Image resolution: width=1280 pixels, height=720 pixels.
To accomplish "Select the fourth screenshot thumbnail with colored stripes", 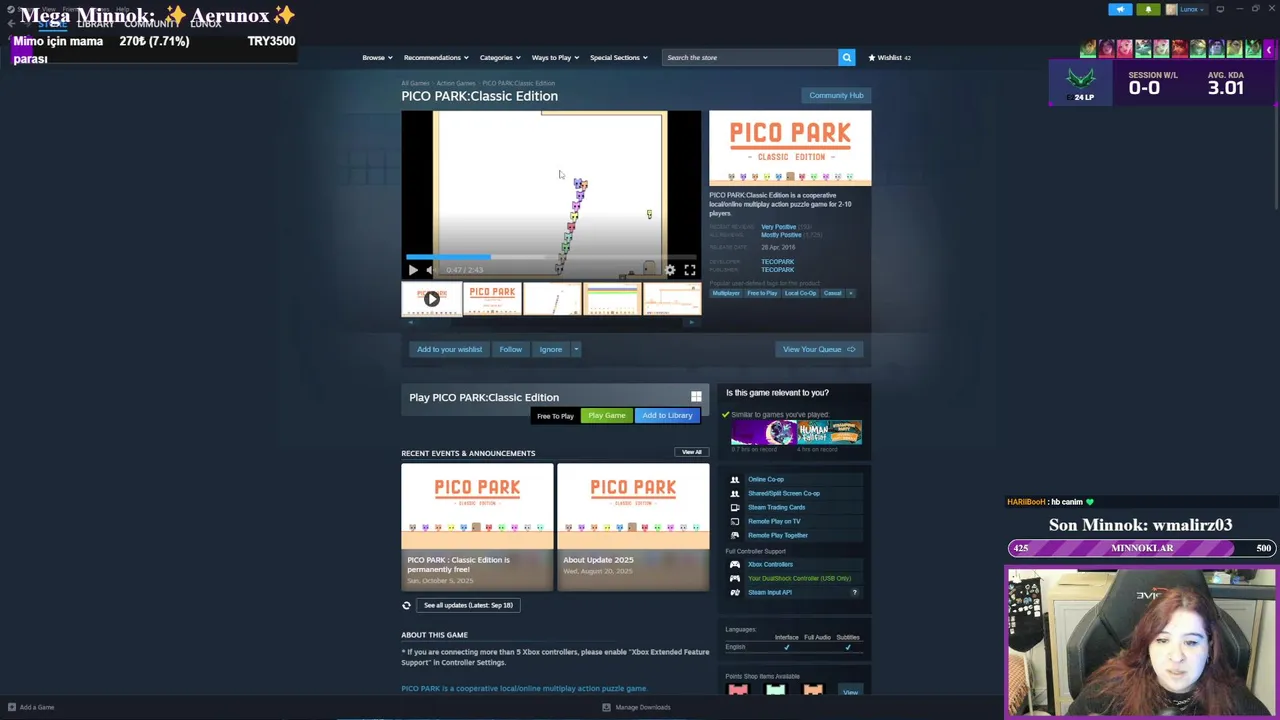I will (x=611, y=299).
